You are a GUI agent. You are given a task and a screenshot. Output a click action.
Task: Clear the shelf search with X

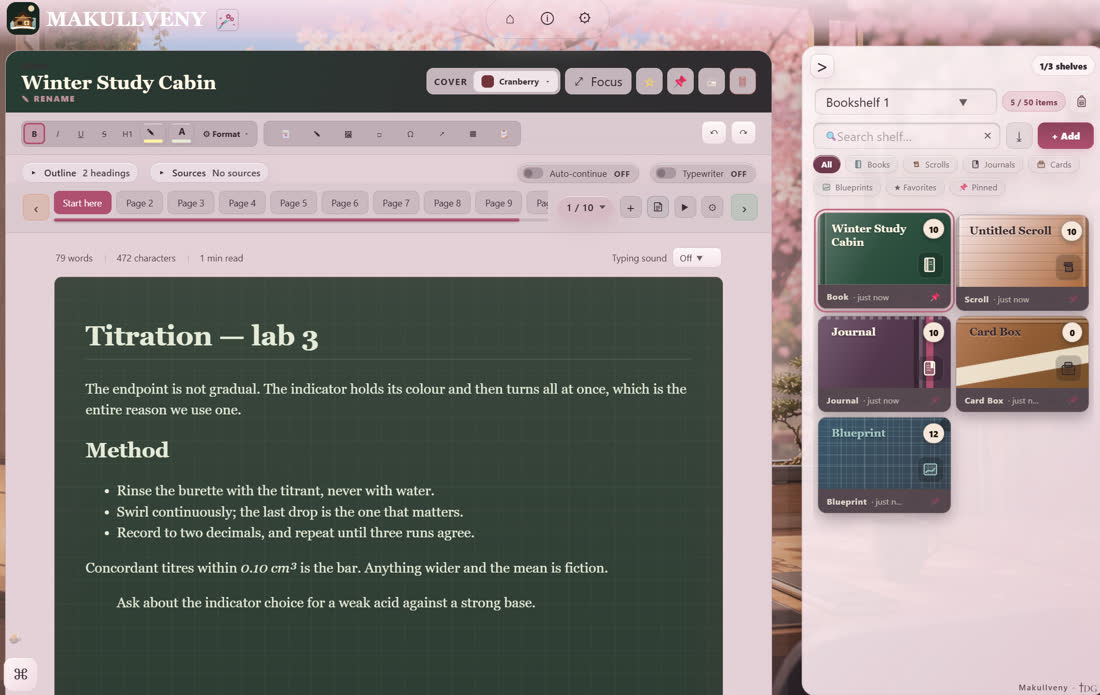[987, 136]
